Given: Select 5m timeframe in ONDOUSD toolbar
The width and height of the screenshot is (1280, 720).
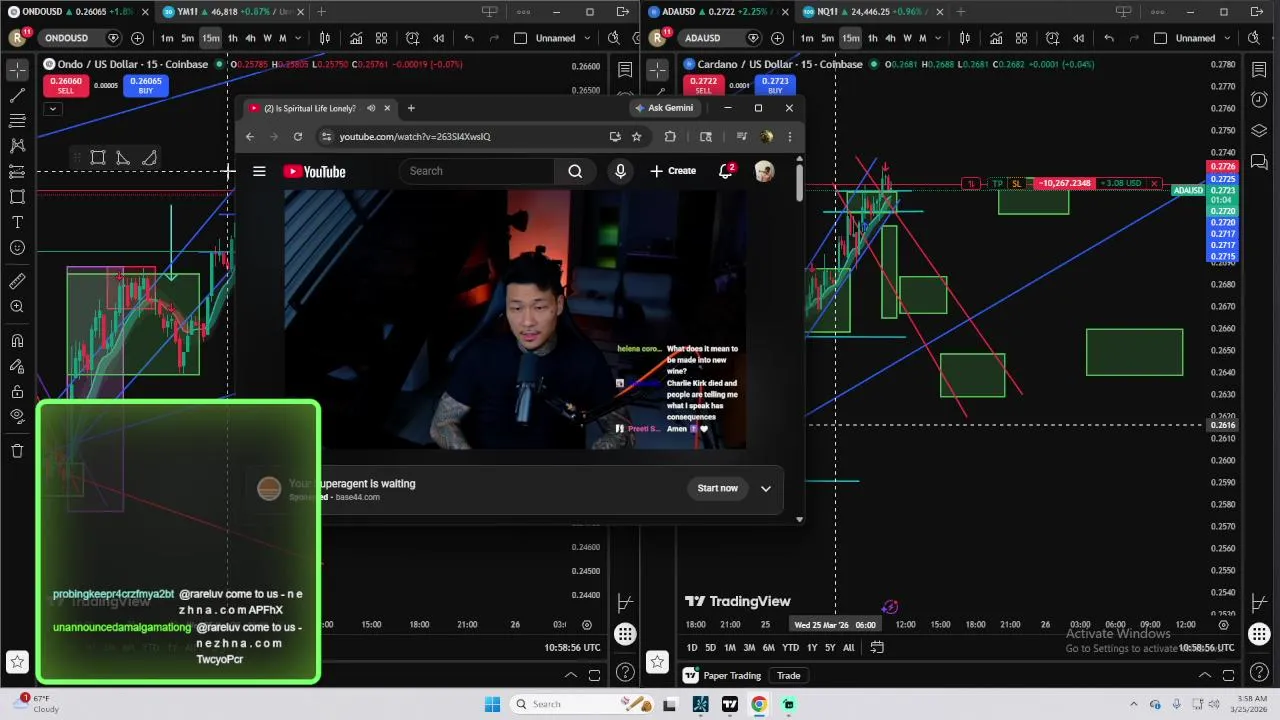Looking at the screenshot, I should coord(187,38).
